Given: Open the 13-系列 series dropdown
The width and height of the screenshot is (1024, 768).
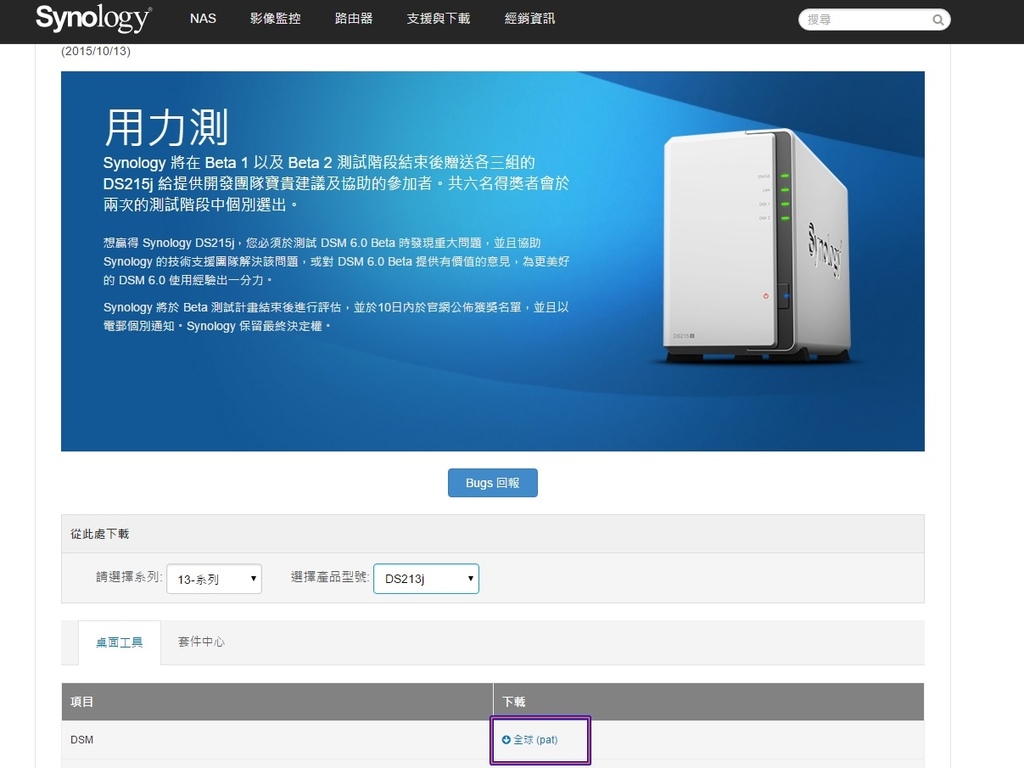Looking at the screenshot, I should (x=214, y=579).
